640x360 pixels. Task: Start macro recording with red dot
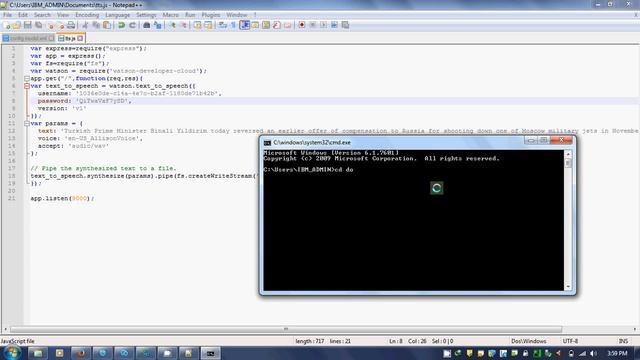coord(302,25)
